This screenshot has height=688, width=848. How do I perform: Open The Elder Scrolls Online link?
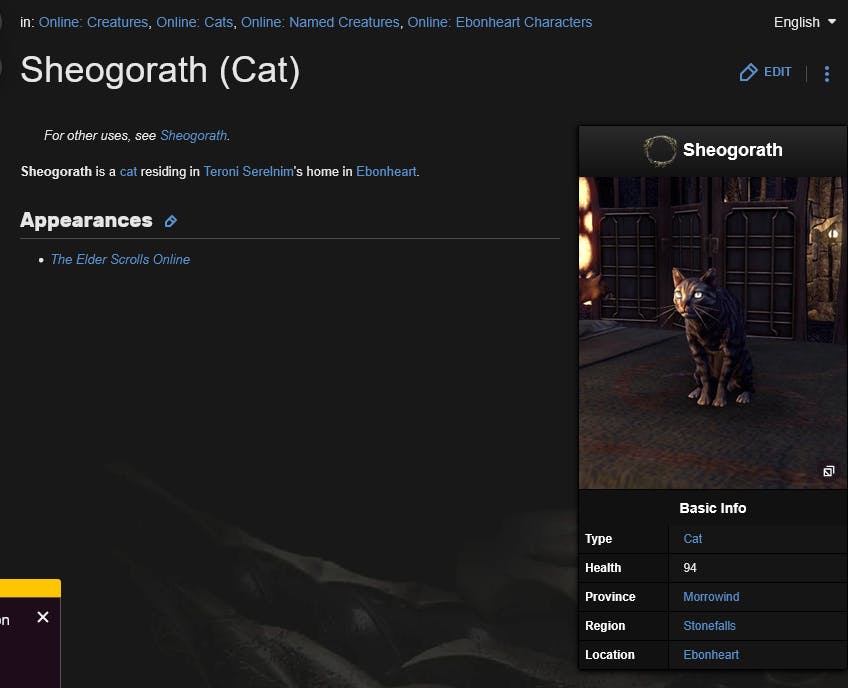tap(120, 259)
